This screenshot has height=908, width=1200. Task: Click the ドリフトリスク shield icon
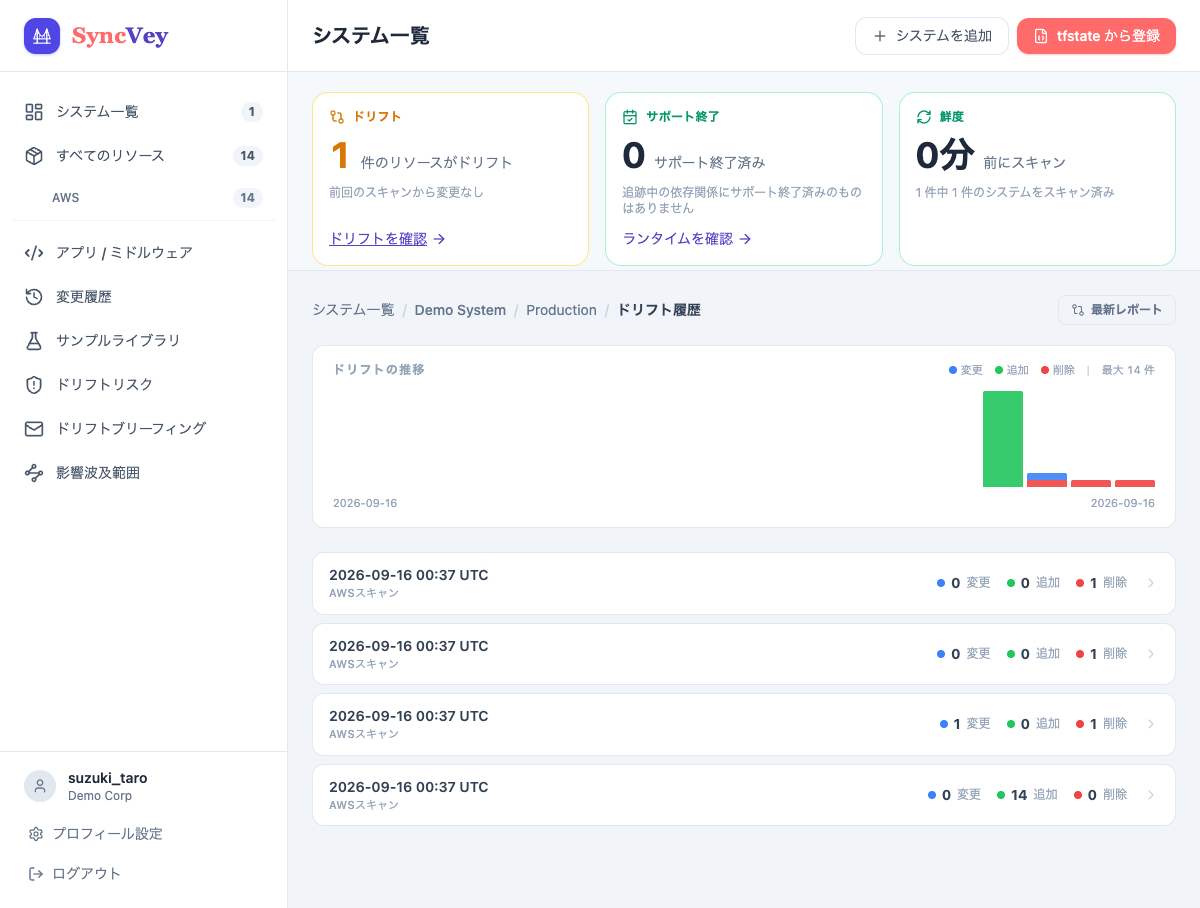pos(34,385)
